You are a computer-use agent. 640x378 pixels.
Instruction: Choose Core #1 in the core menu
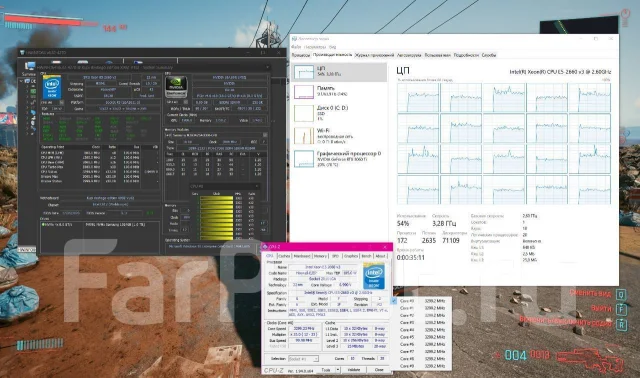coord(422,308)
